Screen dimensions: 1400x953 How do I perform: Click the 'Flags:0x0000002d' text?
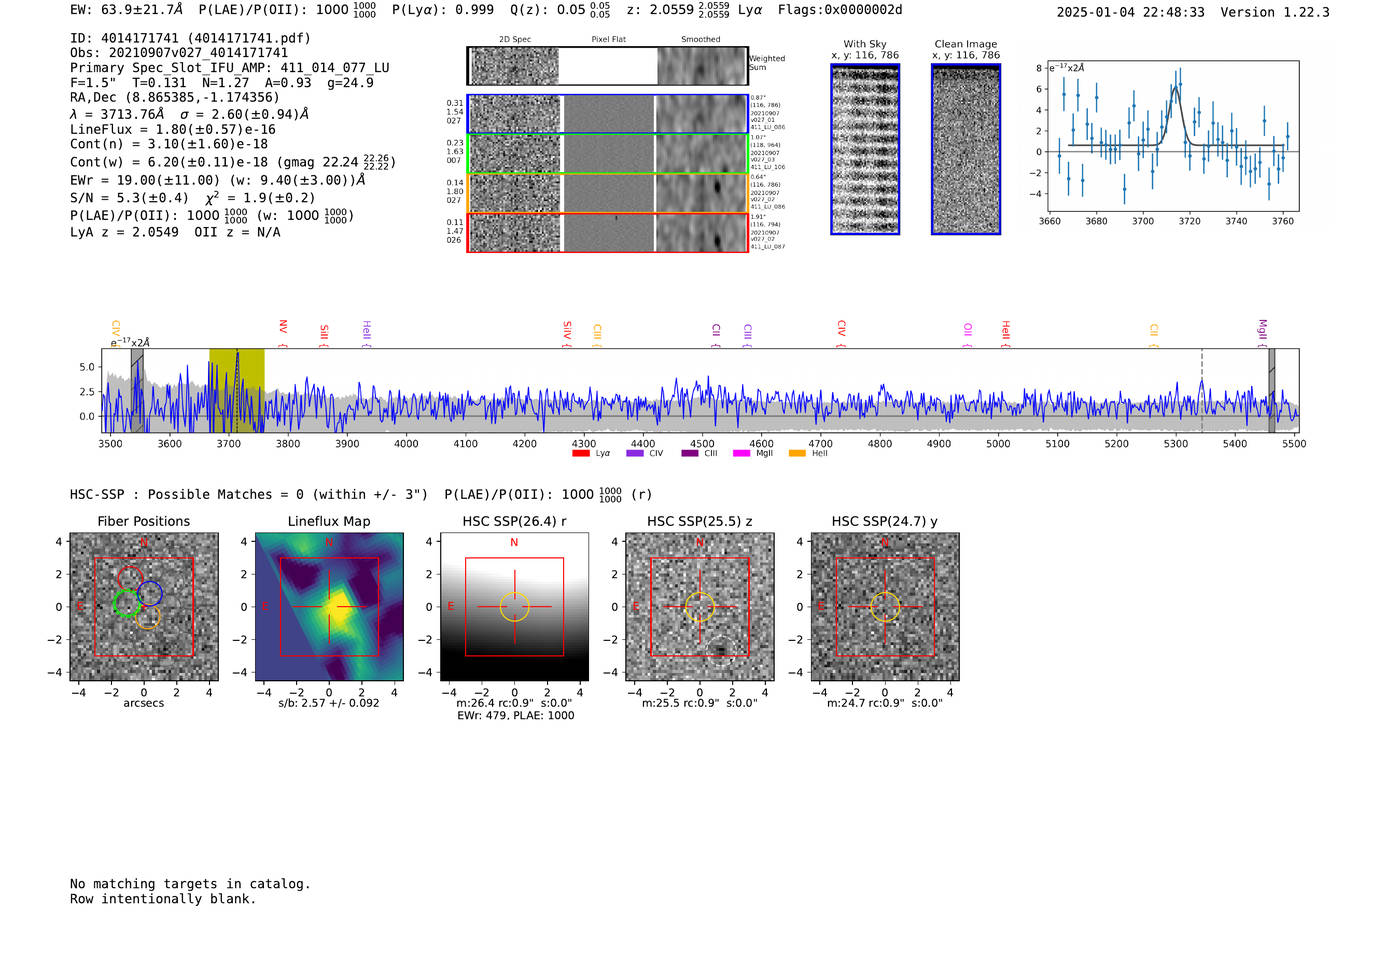[x=840, y=10]
